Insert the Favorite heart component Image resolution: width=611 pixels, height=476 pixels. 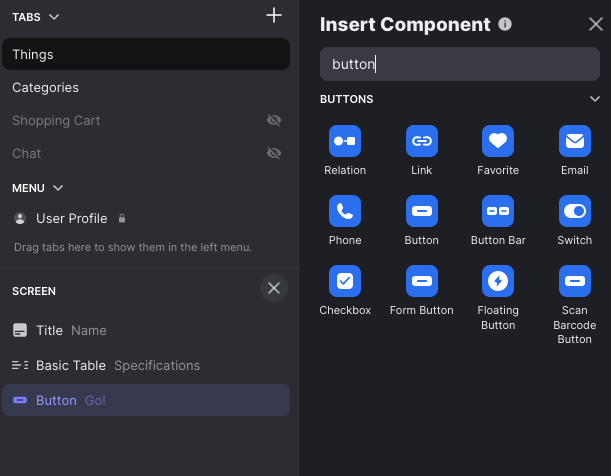point(498,141)
